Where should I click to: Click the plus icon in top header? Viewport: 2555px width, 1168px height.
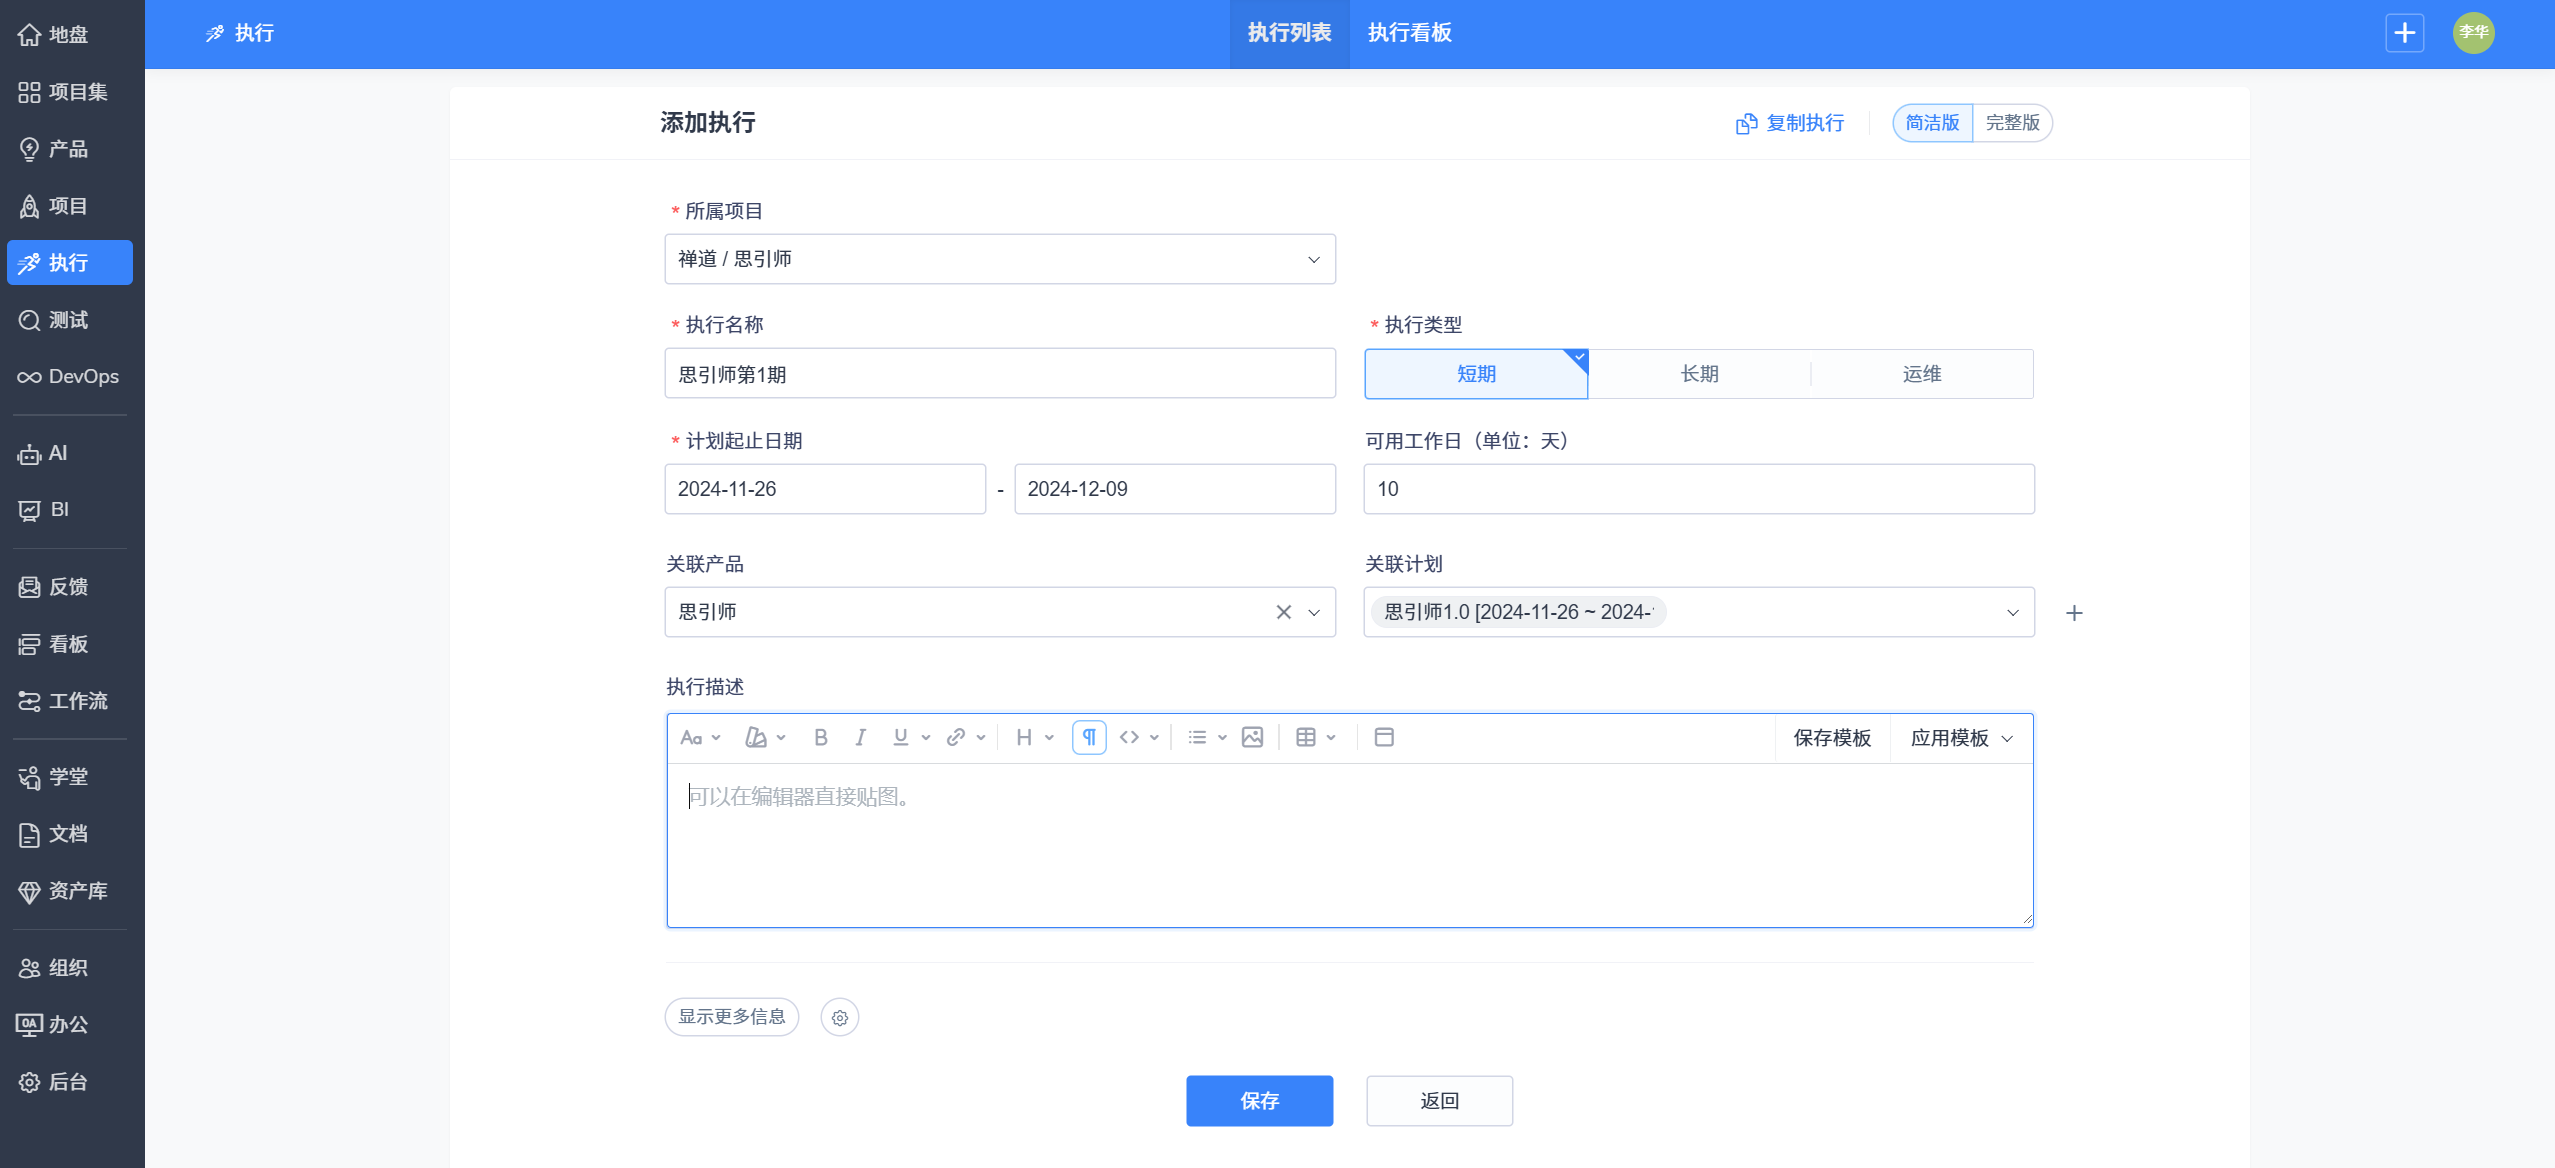pos(2404,33)
